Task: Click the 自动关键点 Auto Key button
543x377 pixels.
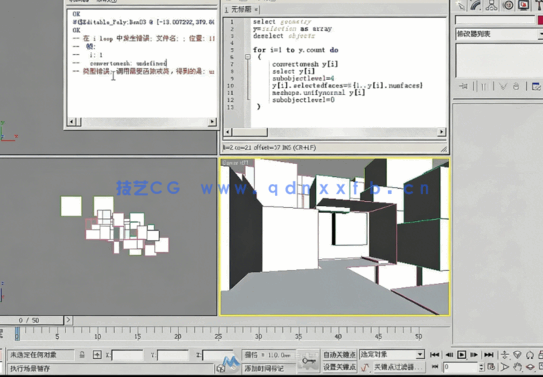Action: pos(339,354)
